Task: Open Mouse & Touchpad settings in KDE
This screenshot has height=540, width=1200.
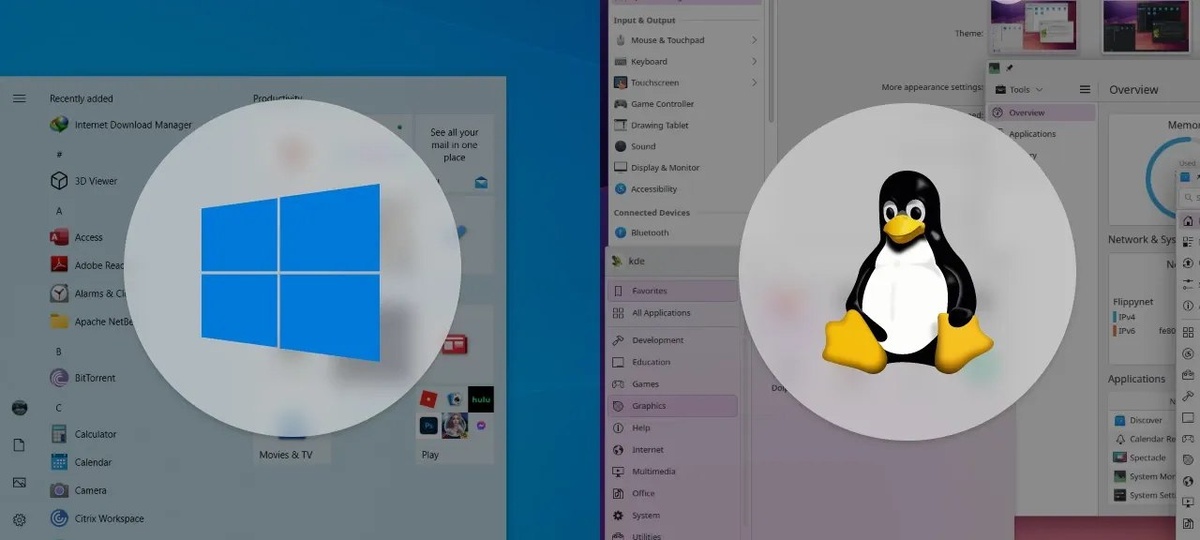Action: pyautogui.click(x=686, y=40)
